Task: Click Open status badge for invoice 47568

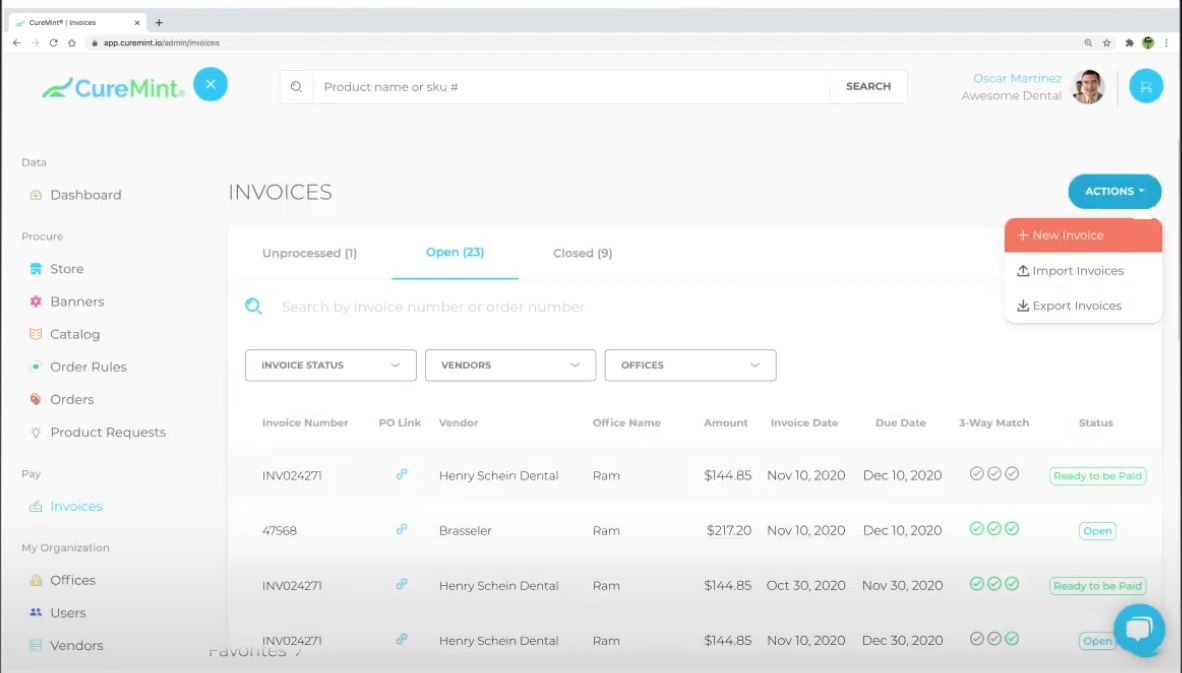Action: [1097, 531]
